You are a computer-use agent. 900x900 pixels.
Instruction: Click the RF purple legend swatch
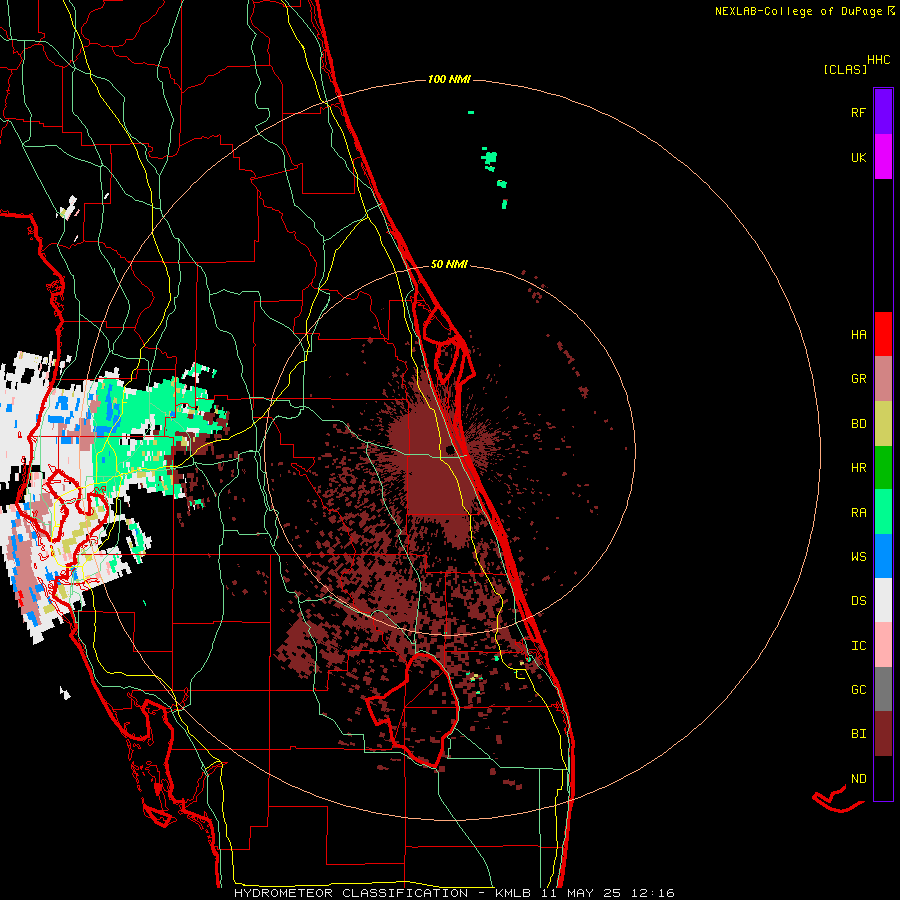point(883,112)
